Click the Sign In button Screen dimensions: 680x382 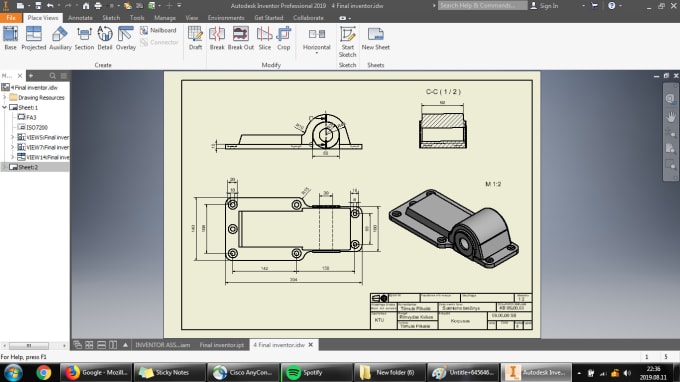[x=544, y=6]
